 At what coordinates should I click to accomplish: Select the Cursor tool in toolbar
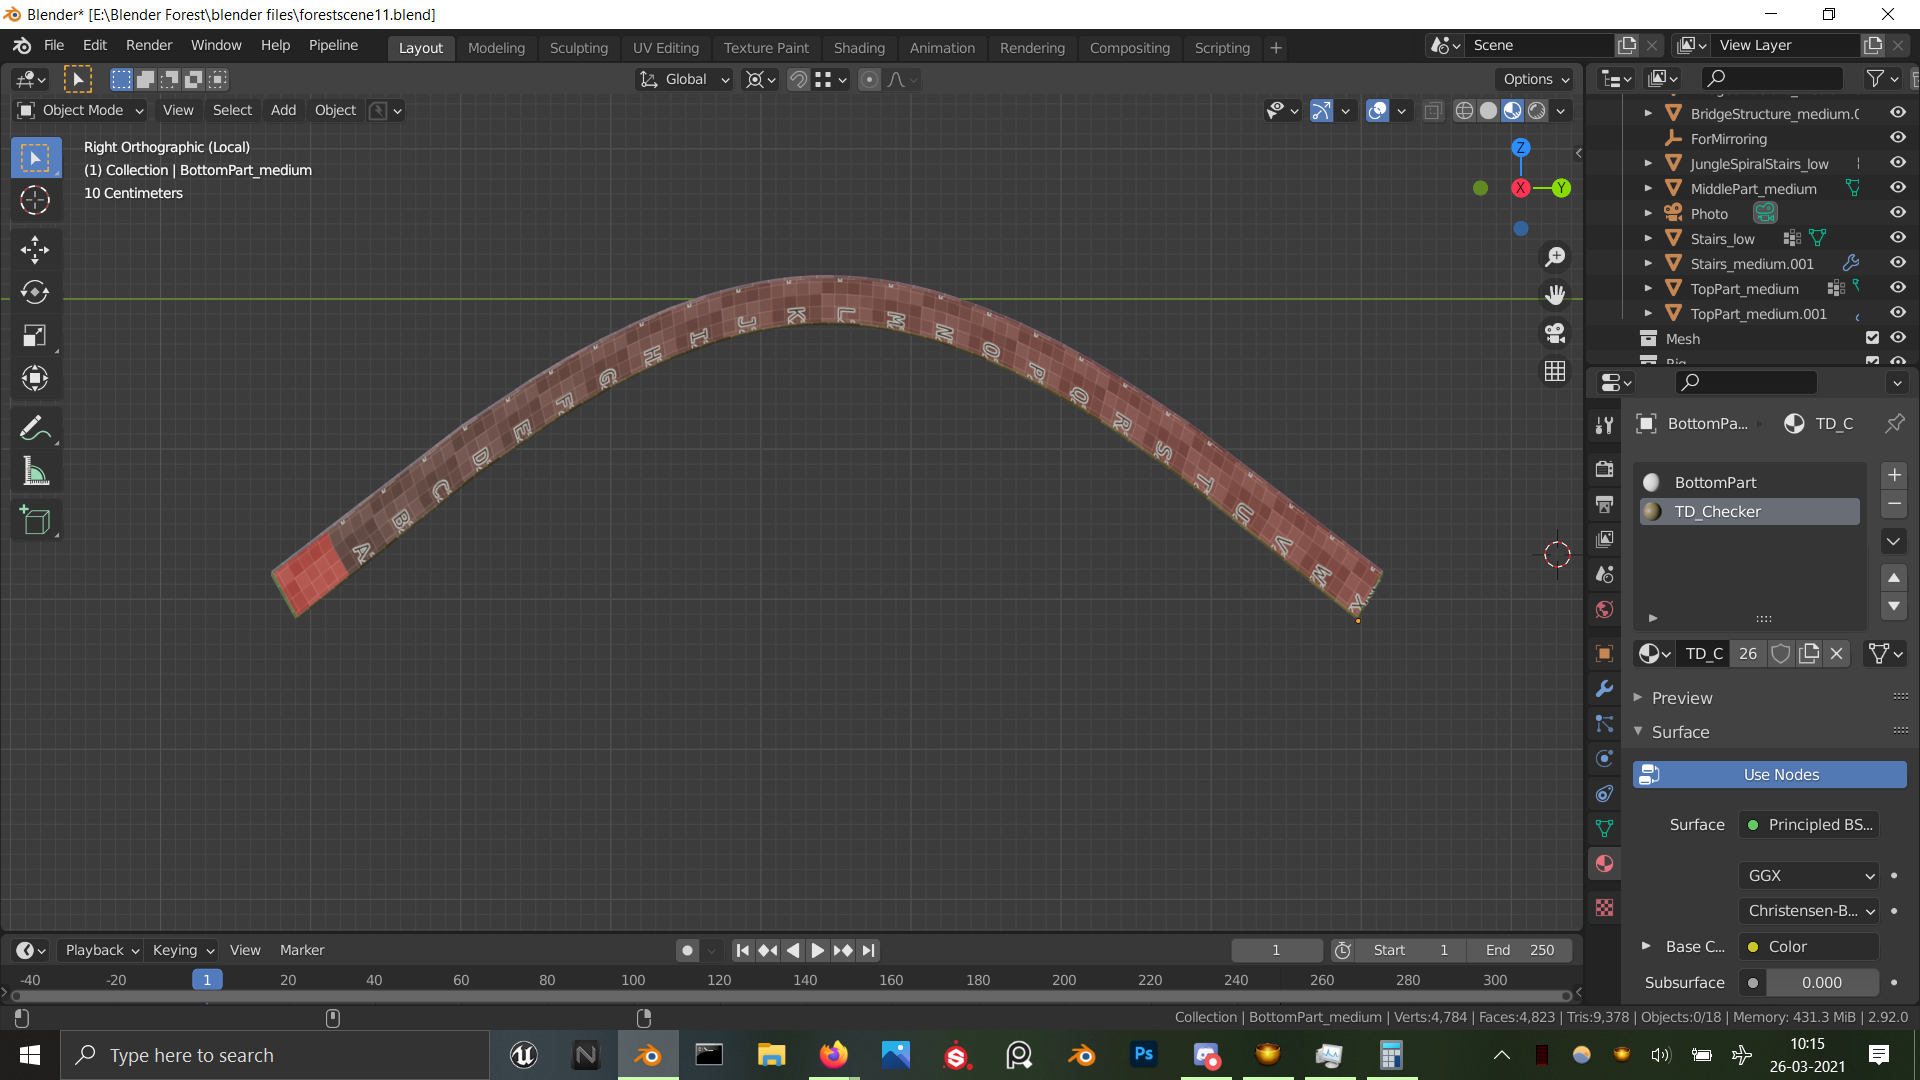tap(35, 201)
